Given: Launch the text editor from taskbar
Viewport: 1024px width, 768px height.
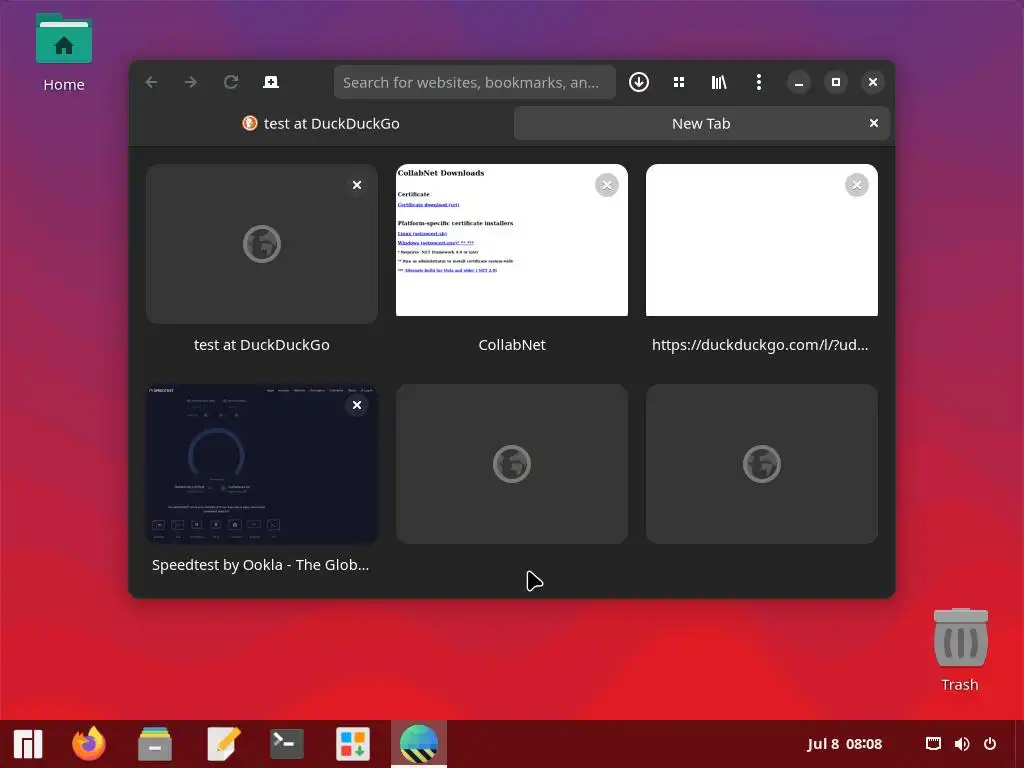Looking at the screenshot, I should click(x=223, y=744).
